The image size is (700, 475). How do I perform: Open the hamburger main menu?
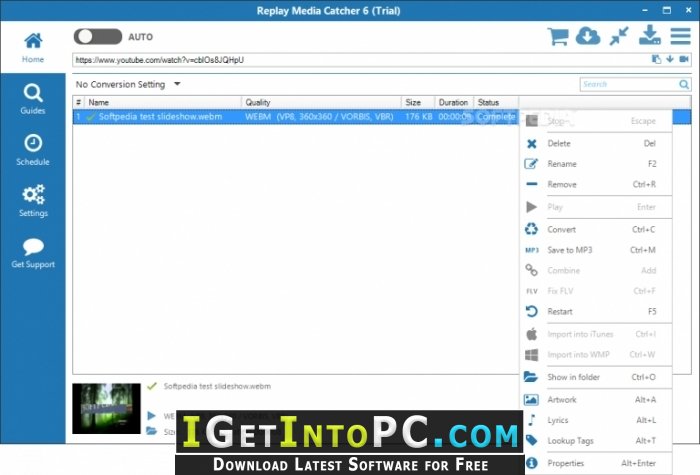(x=680, y=36)
